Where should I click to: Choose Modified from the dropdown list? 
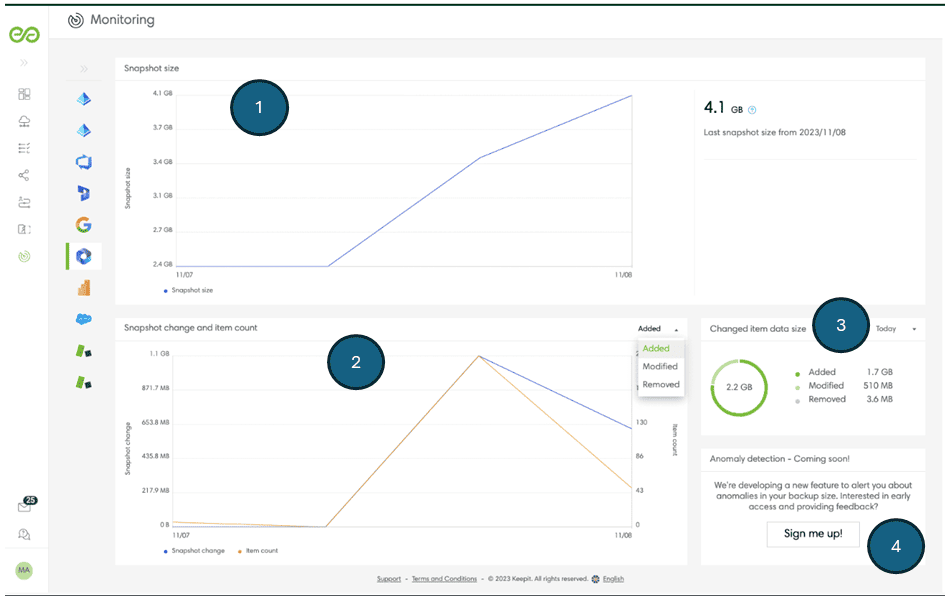coord(660,367)
